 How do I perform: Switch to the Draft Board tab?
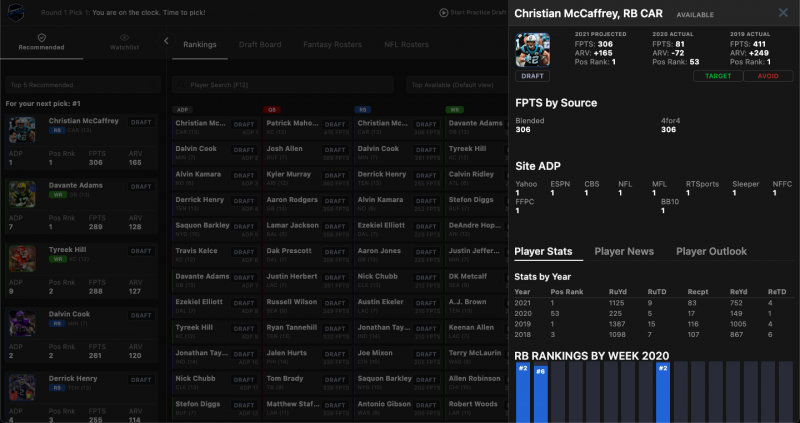260,45
